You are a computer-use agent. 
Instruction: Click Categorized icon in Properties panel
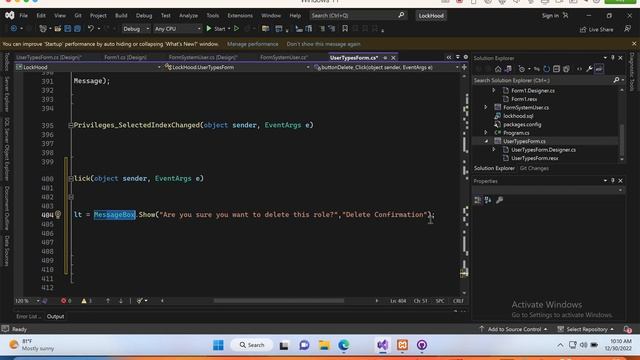click(x=478, y=200)
